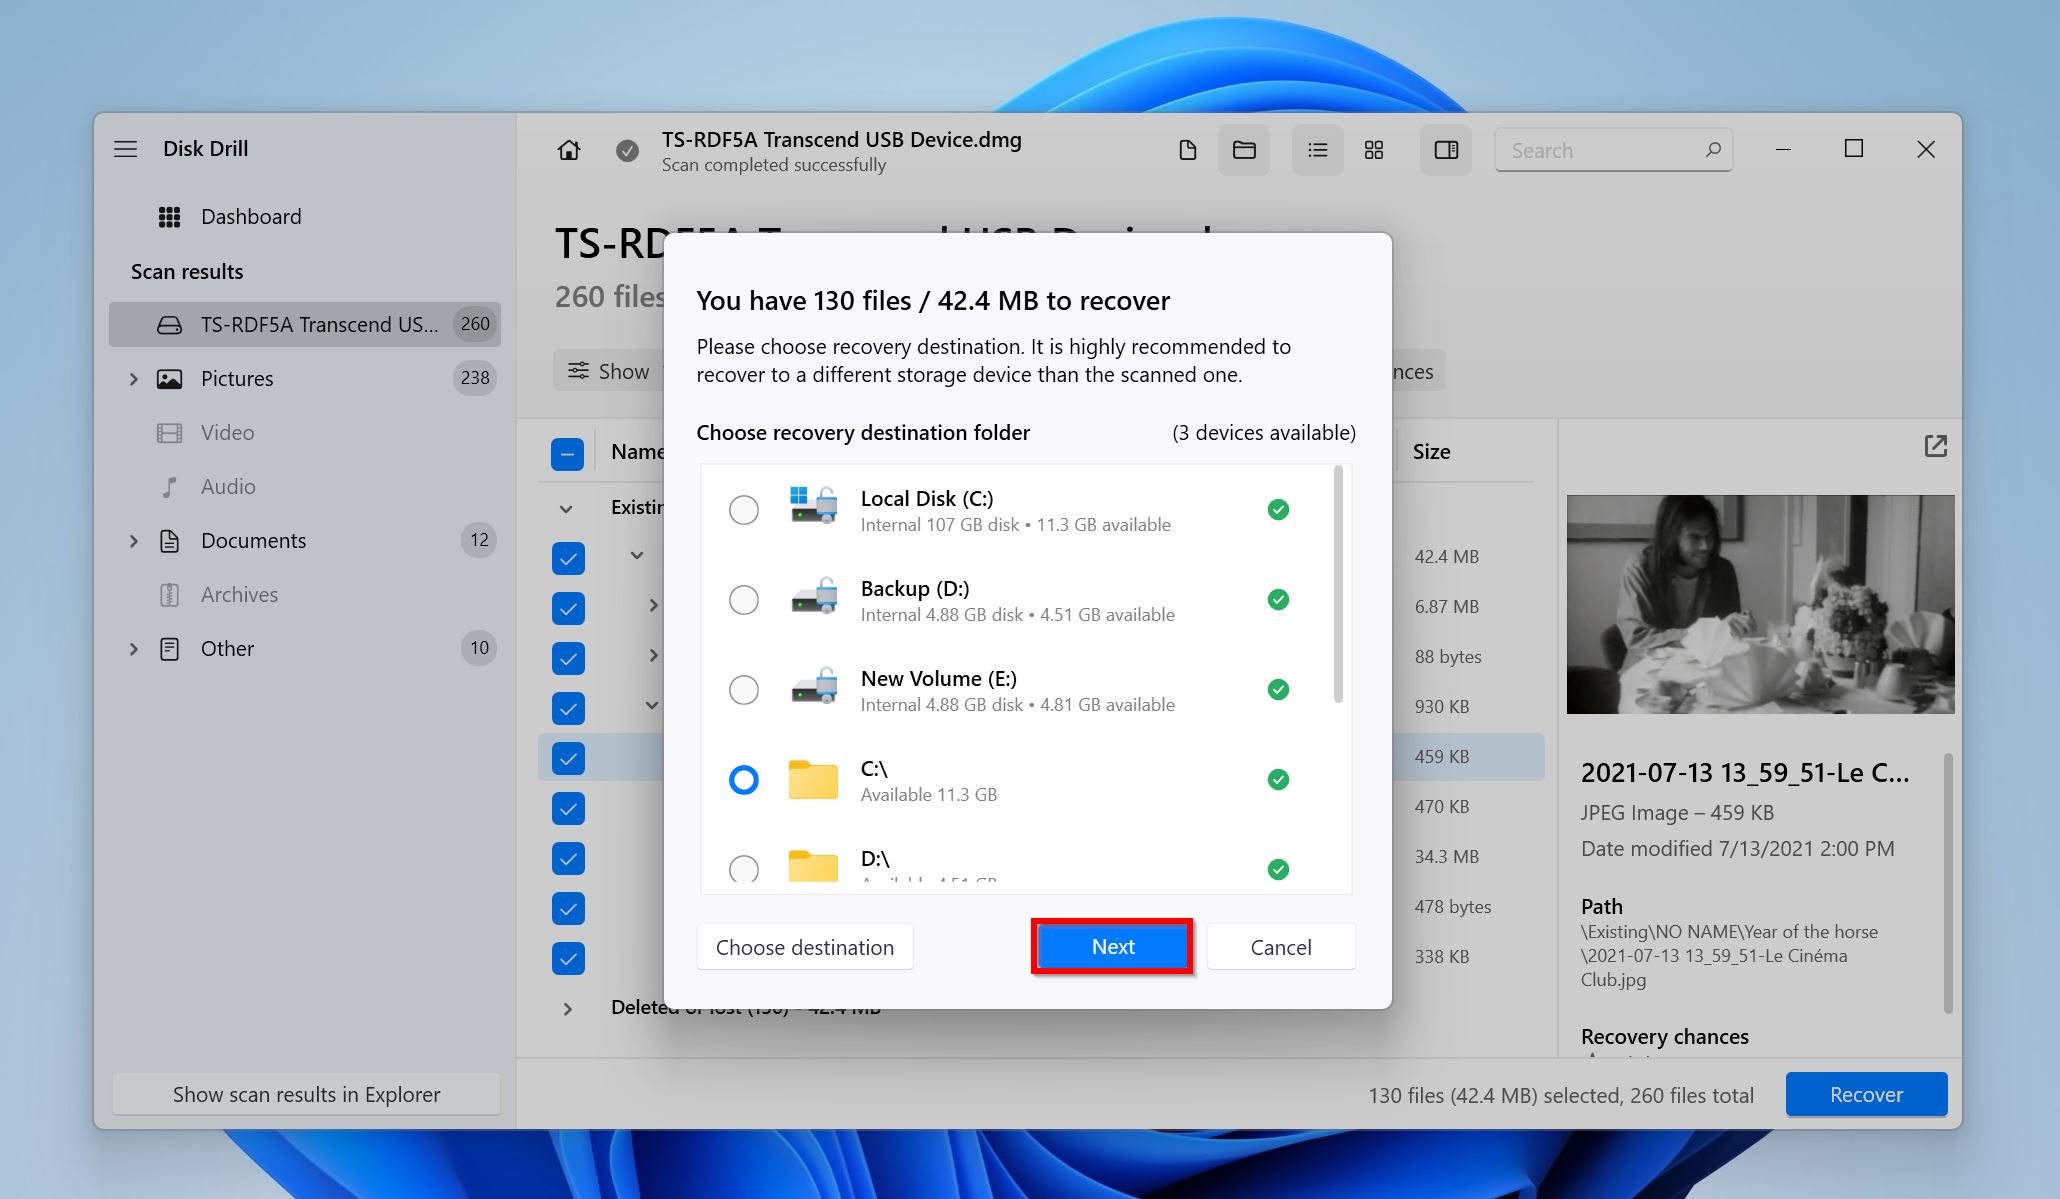Click the home/dashboard icon
2060x1199 pixels.
tap(568, 150)
